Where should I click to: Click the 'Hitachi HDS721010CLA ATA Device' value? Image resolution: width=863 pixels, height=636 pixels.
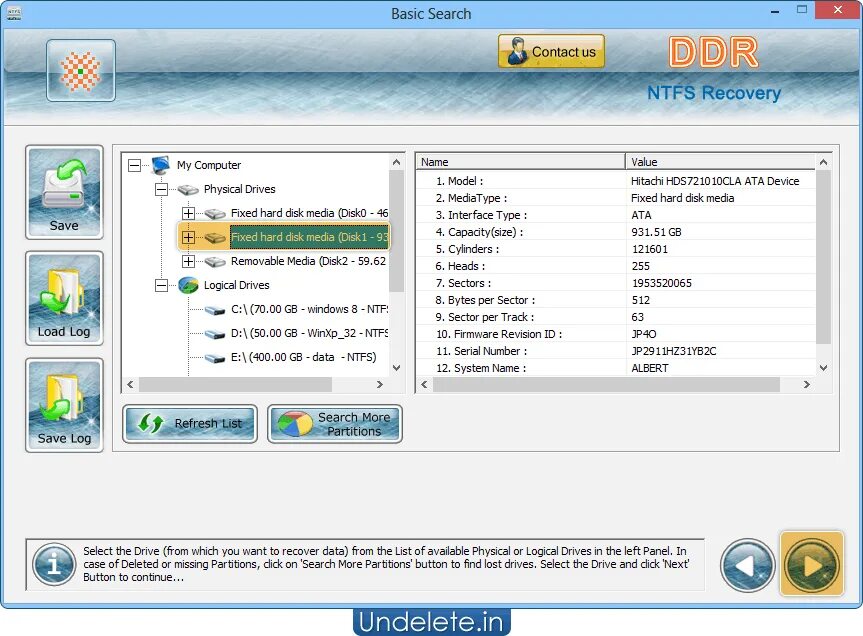pos(715,181)
